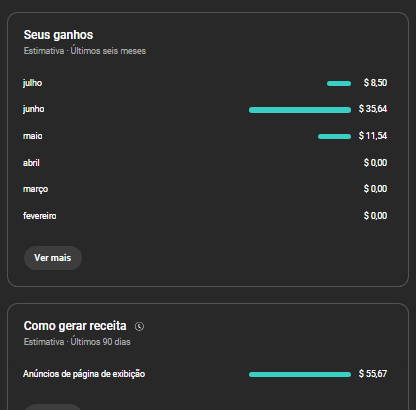
Task: Click Estimativa · Últimos seis meses subtitle
Action: pos(85,51)
